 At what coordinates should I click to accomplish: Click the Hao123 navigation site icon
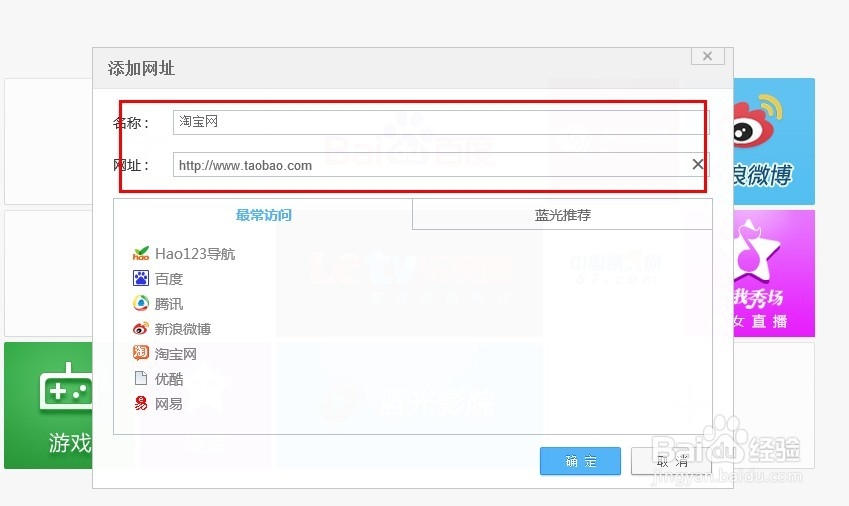[x=141, y=253]
